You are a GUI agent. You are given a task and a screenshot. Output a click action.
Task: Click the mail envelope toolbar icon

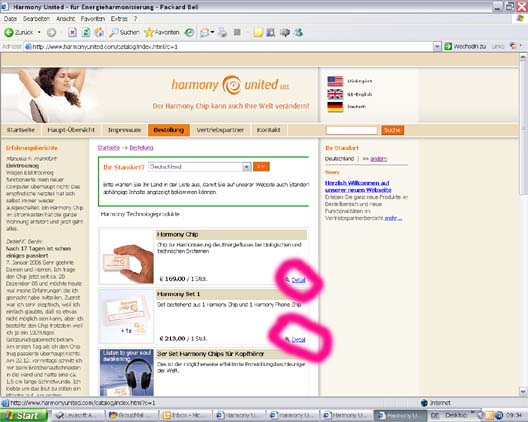[x=204, y=32]
